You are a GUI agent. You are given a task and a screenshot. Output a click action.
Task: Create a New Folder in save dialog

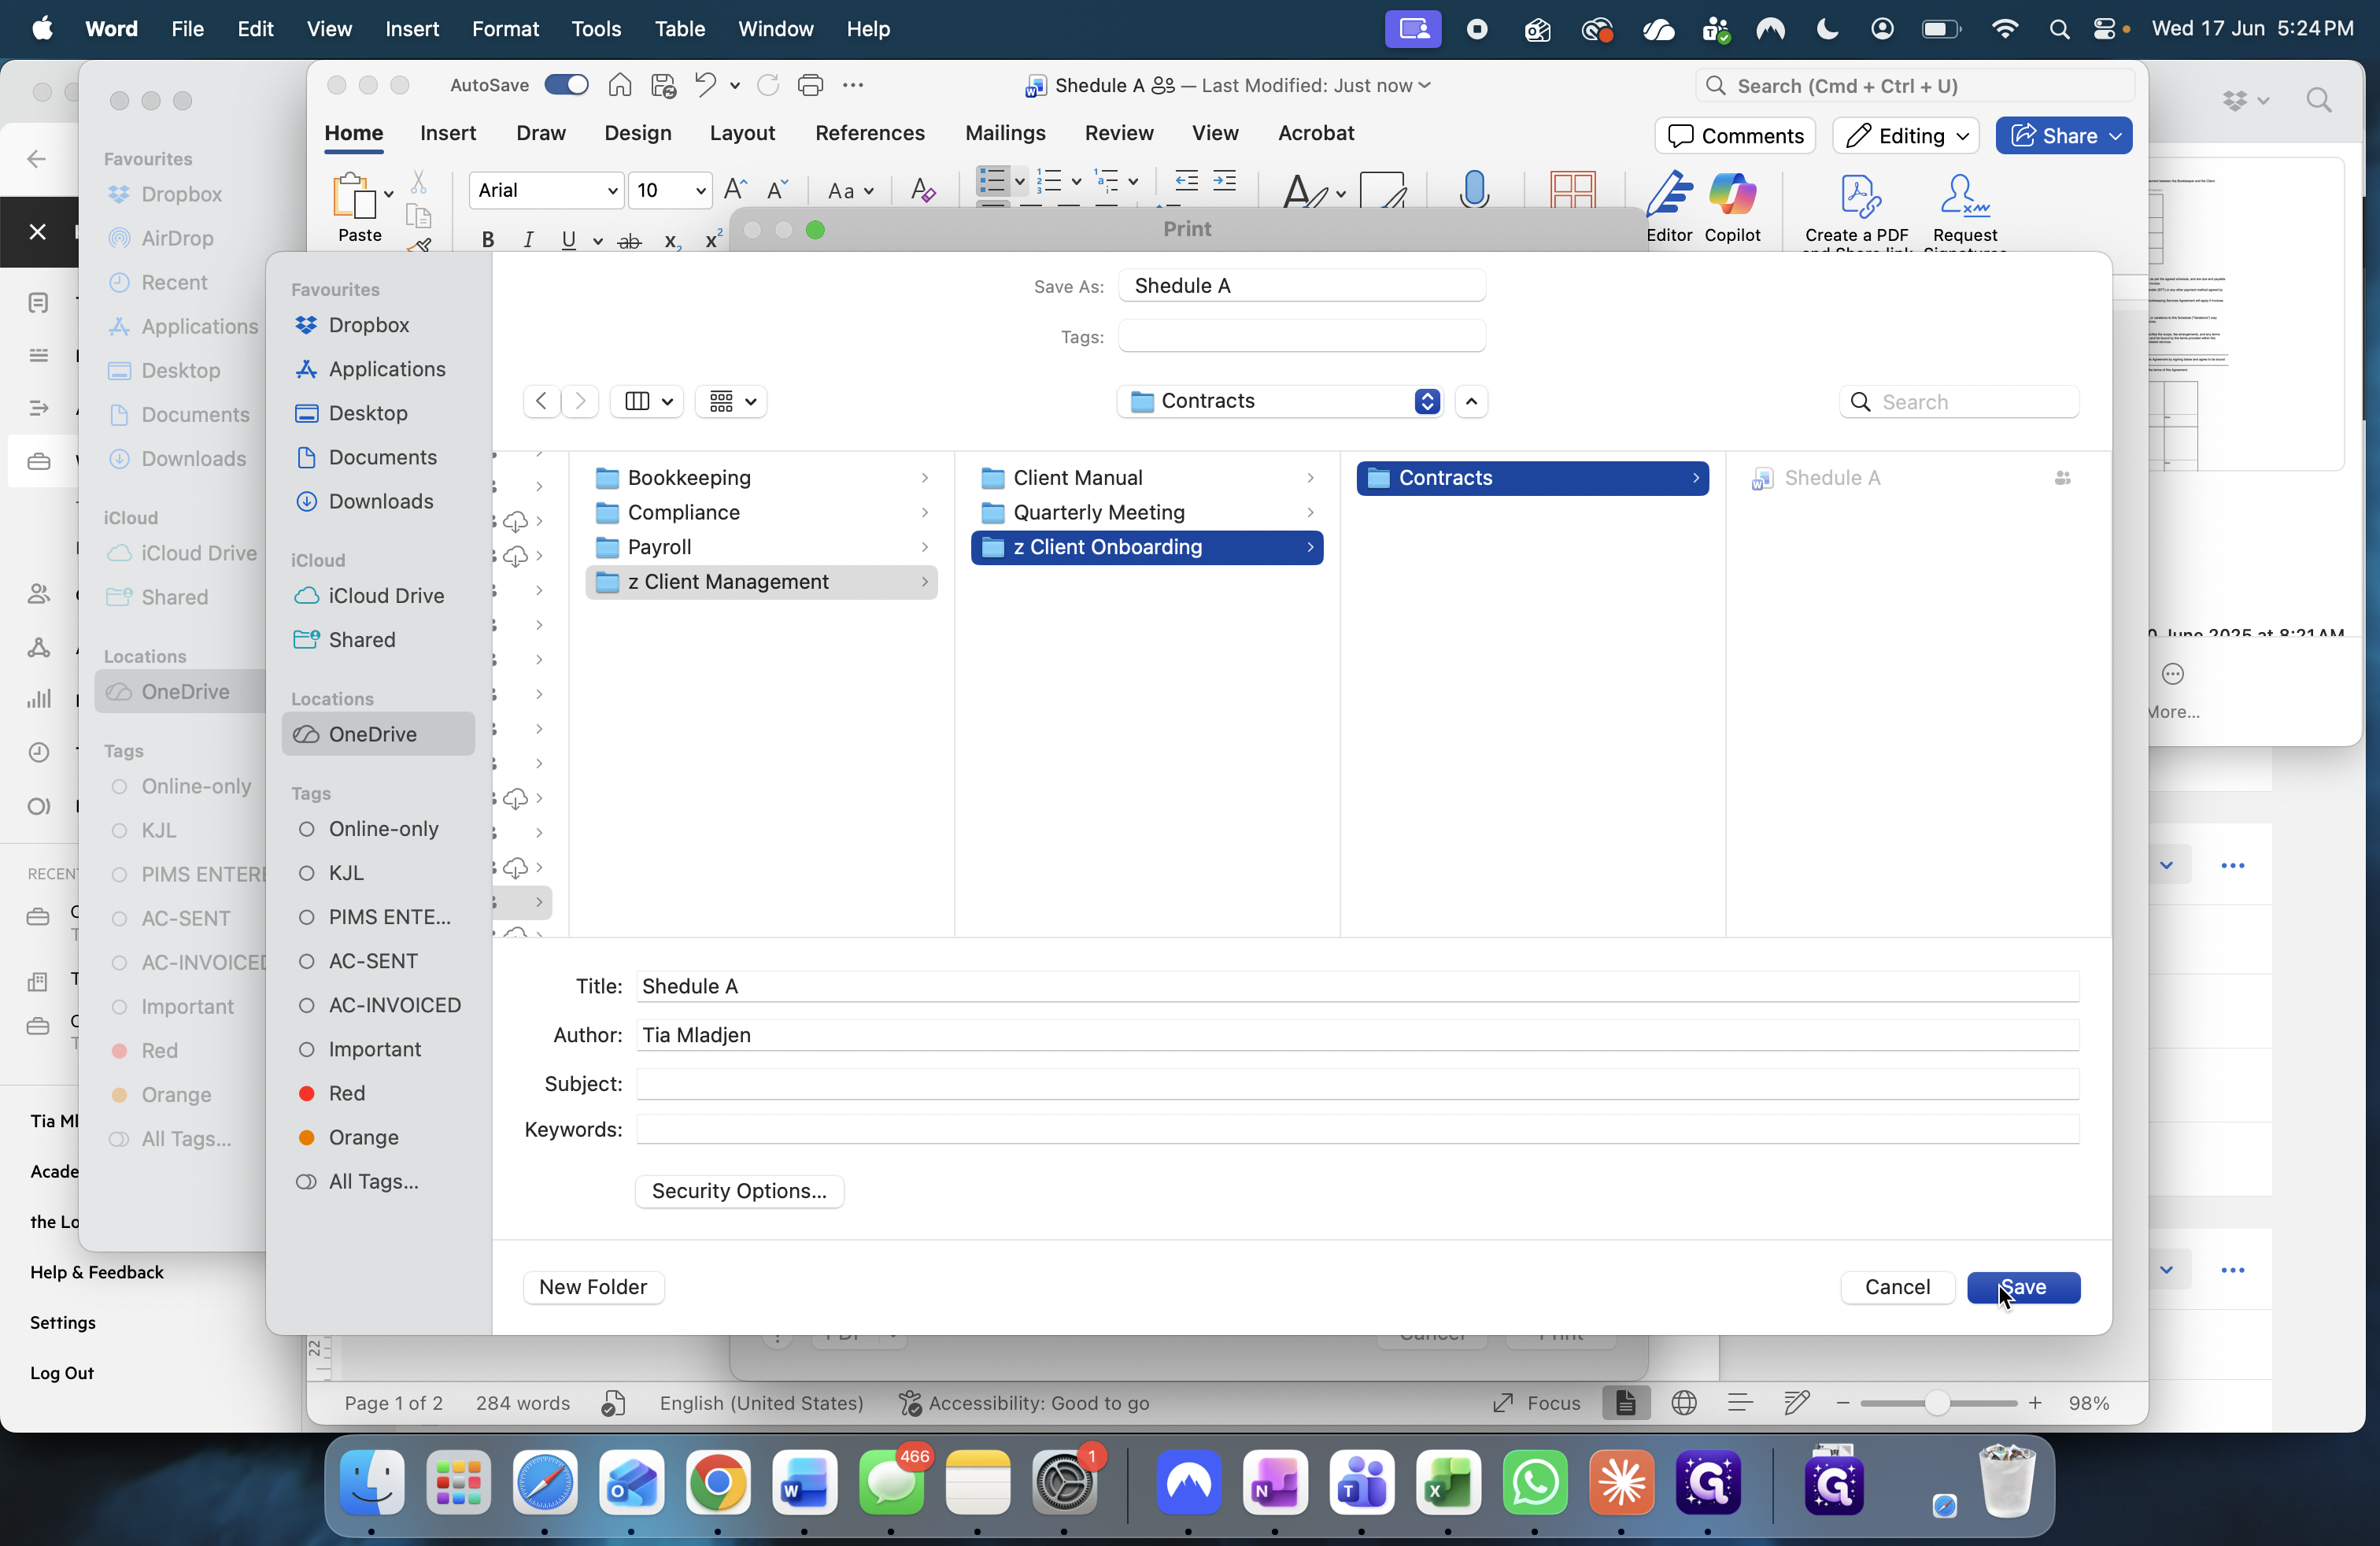[593, 1287]
